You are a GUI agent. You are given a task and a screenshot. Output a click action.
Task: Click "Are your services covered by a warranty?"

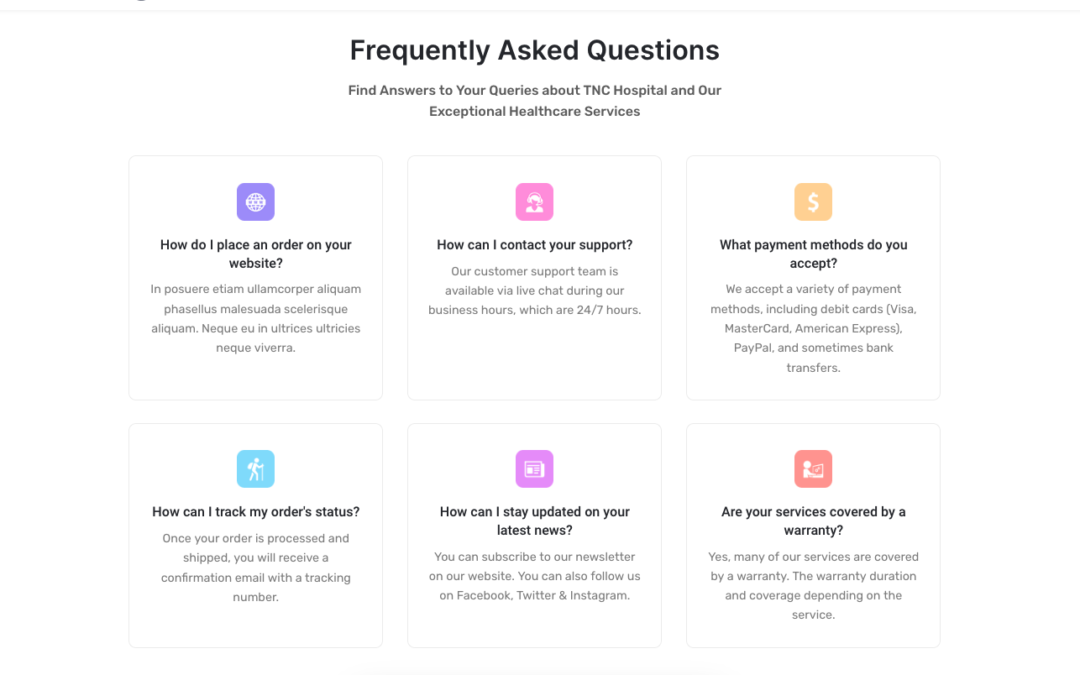click(813, 521)
